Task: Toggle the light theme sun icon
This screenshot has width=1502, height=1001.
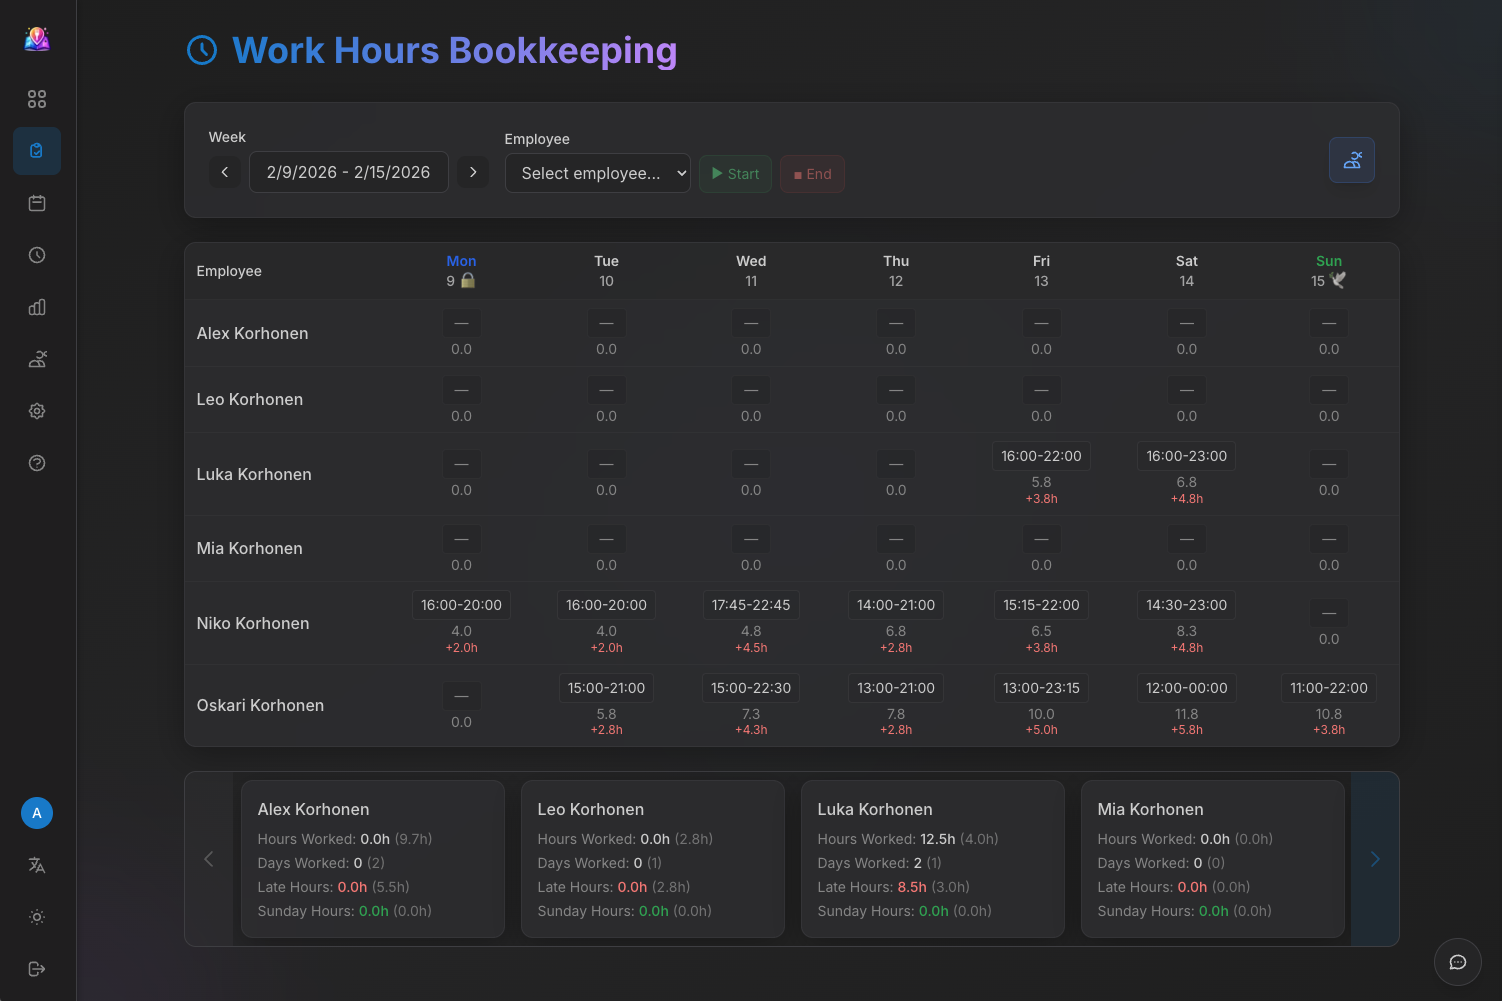Action: [37, 917]
